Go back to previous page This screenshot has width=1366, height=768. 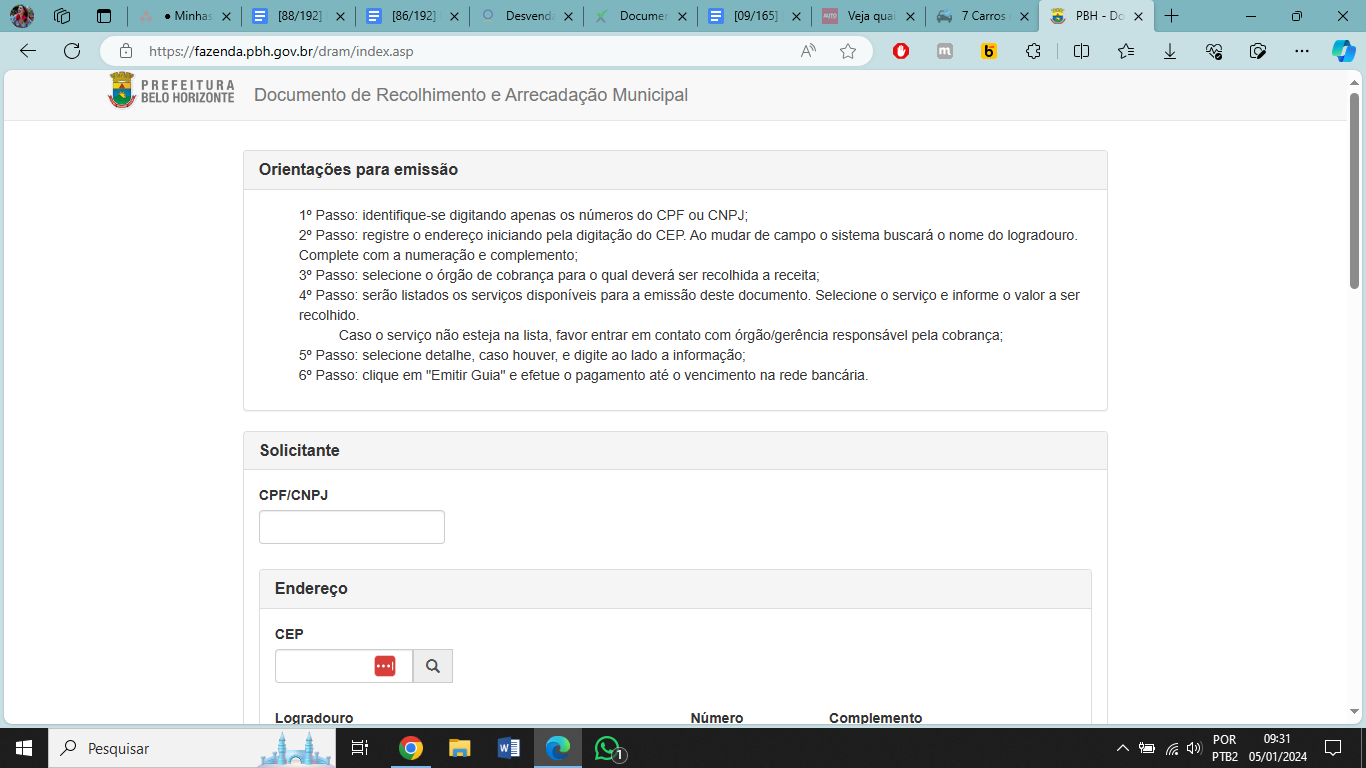[x=28, y=51]
